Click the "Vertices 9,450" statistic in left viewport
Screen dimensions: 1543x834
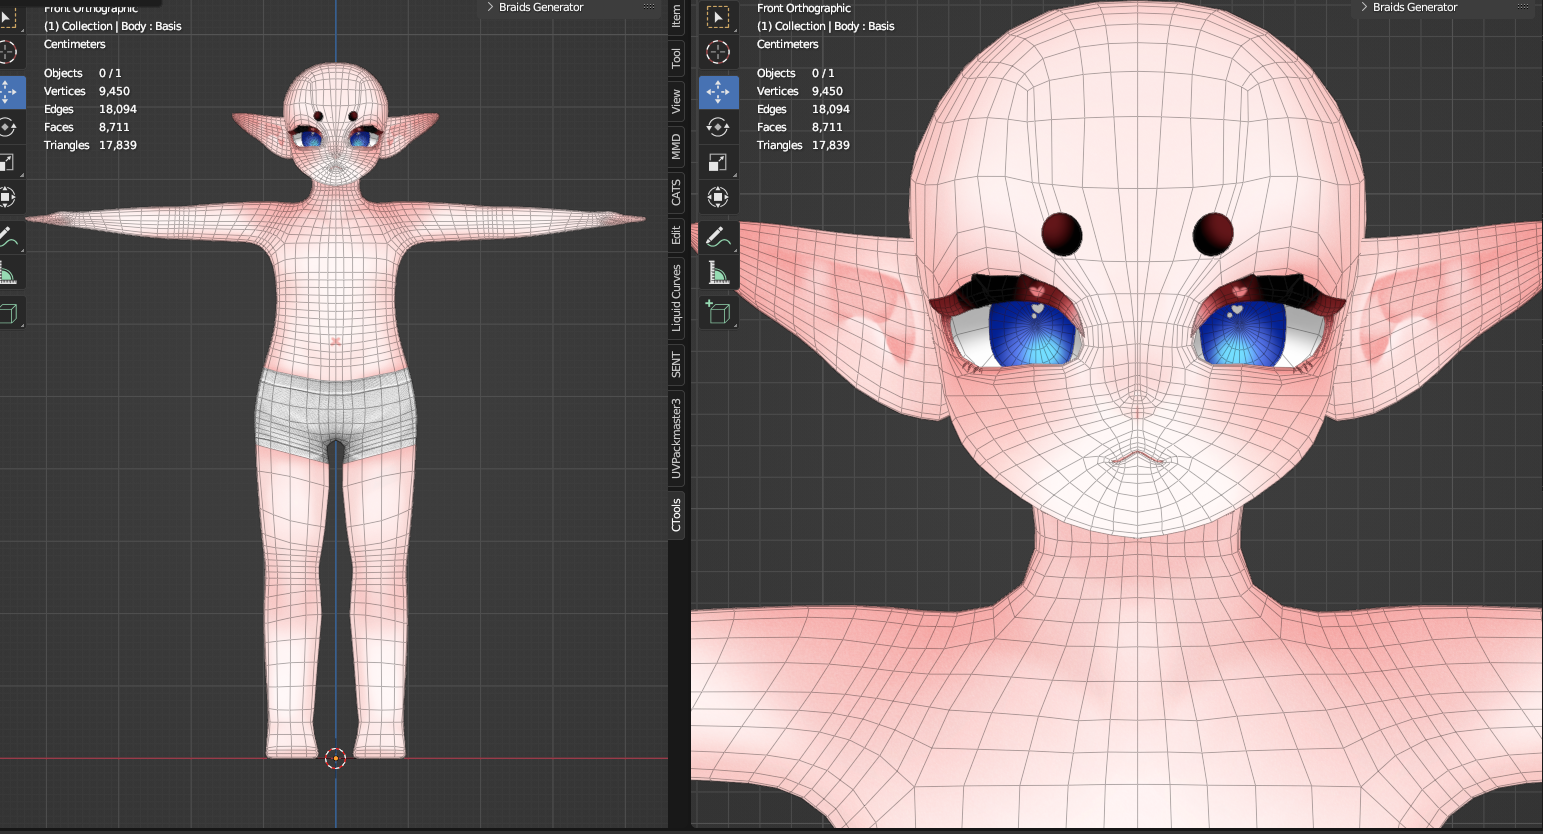87,91
